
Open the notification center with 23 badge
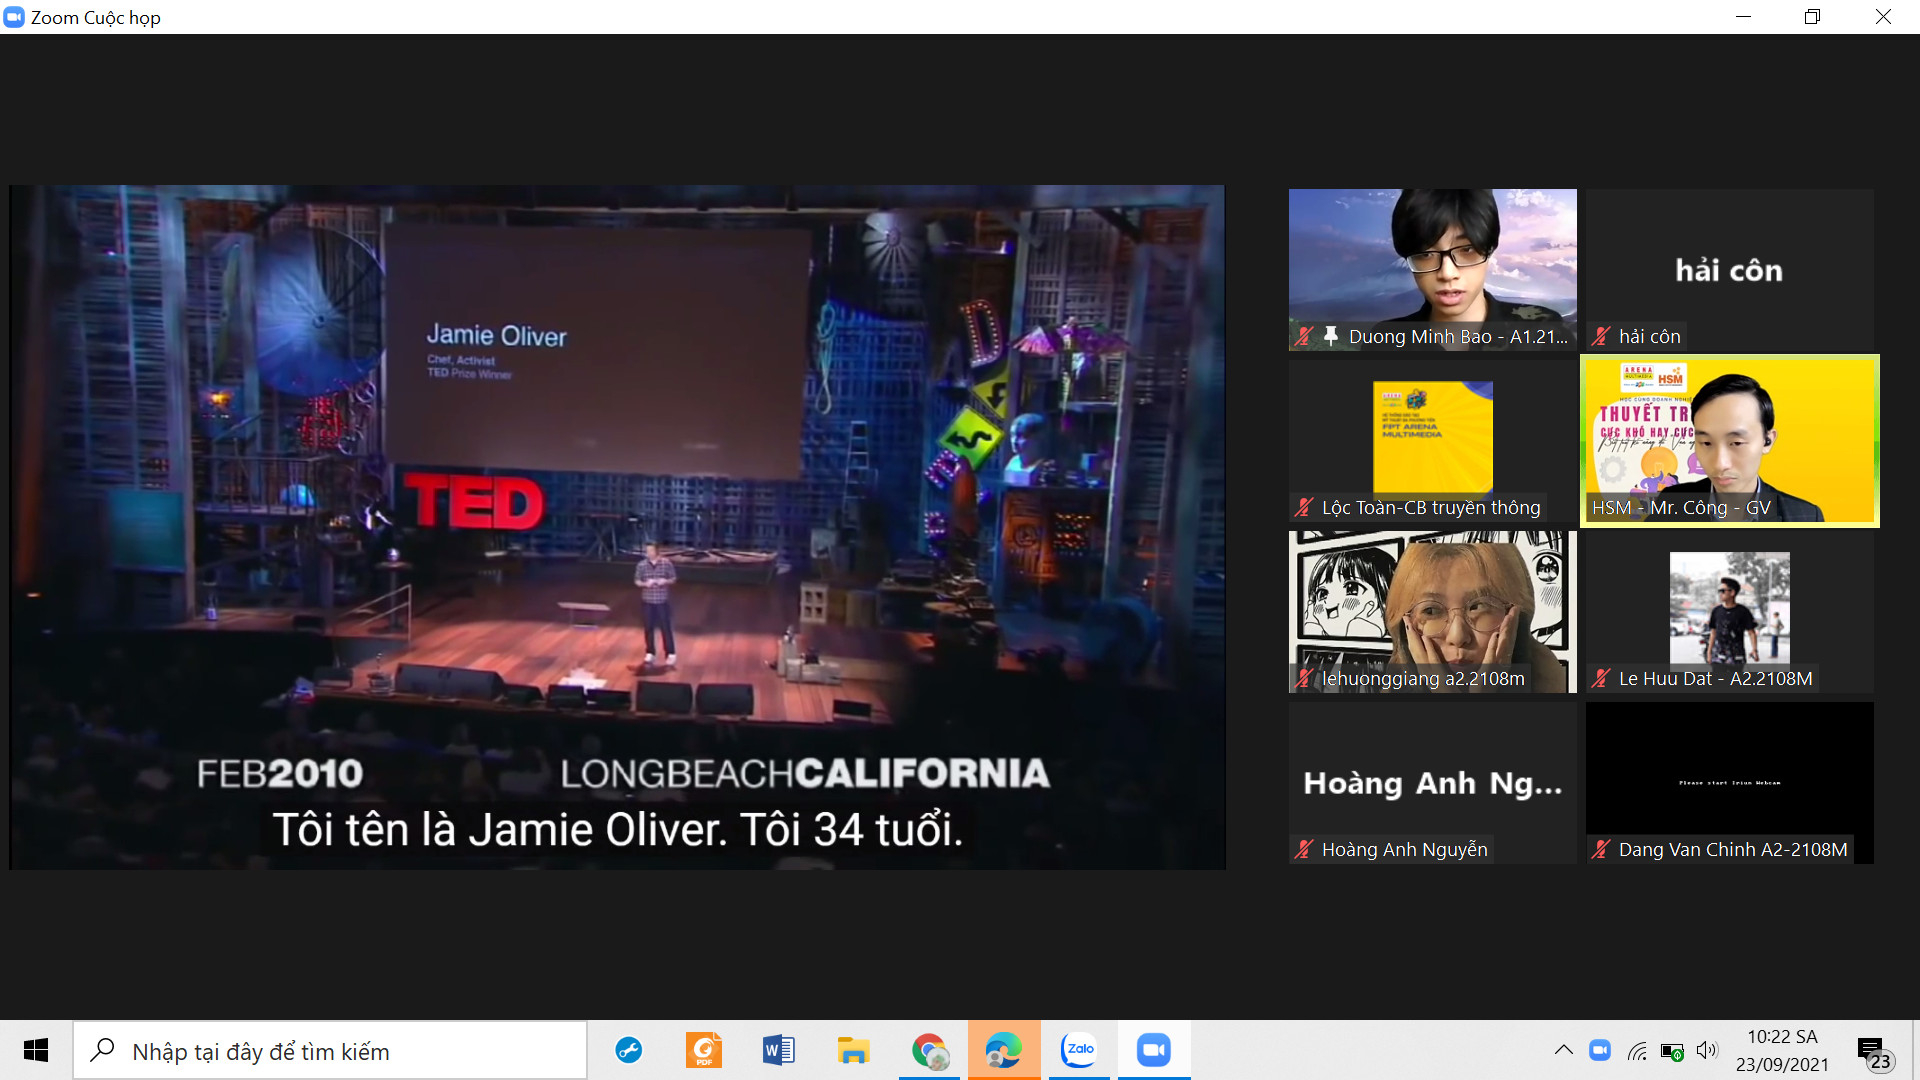click(x=1874, y=1052)
